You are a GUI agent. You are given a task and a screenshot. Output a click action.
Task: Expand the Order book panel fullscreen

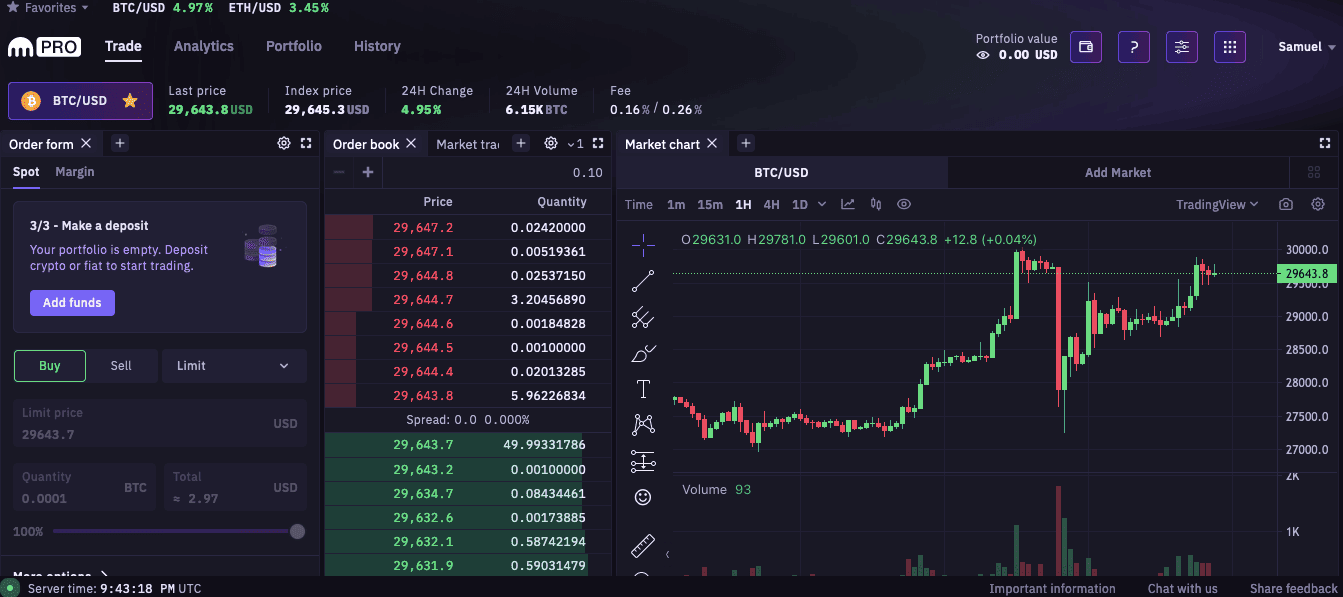(x=598, y=144)
